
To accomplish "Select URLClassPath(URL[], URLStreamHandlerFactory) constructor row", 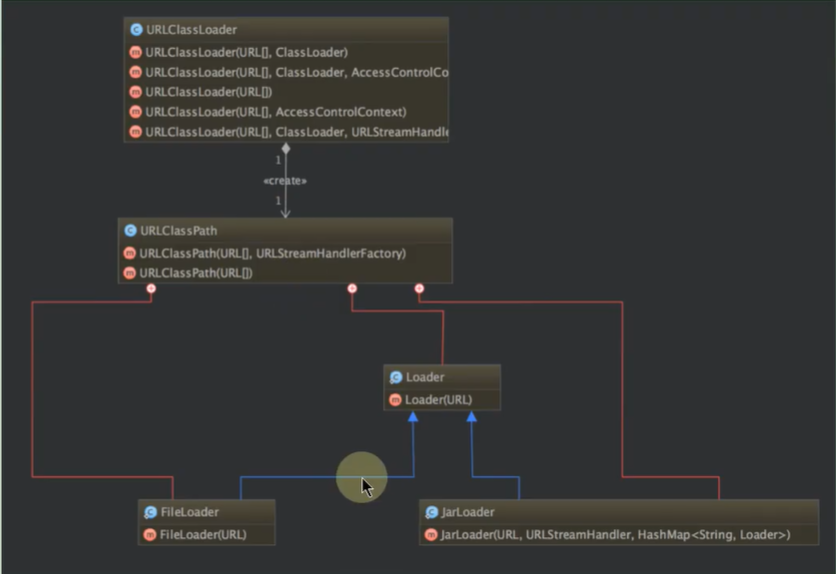I will 272,254.
